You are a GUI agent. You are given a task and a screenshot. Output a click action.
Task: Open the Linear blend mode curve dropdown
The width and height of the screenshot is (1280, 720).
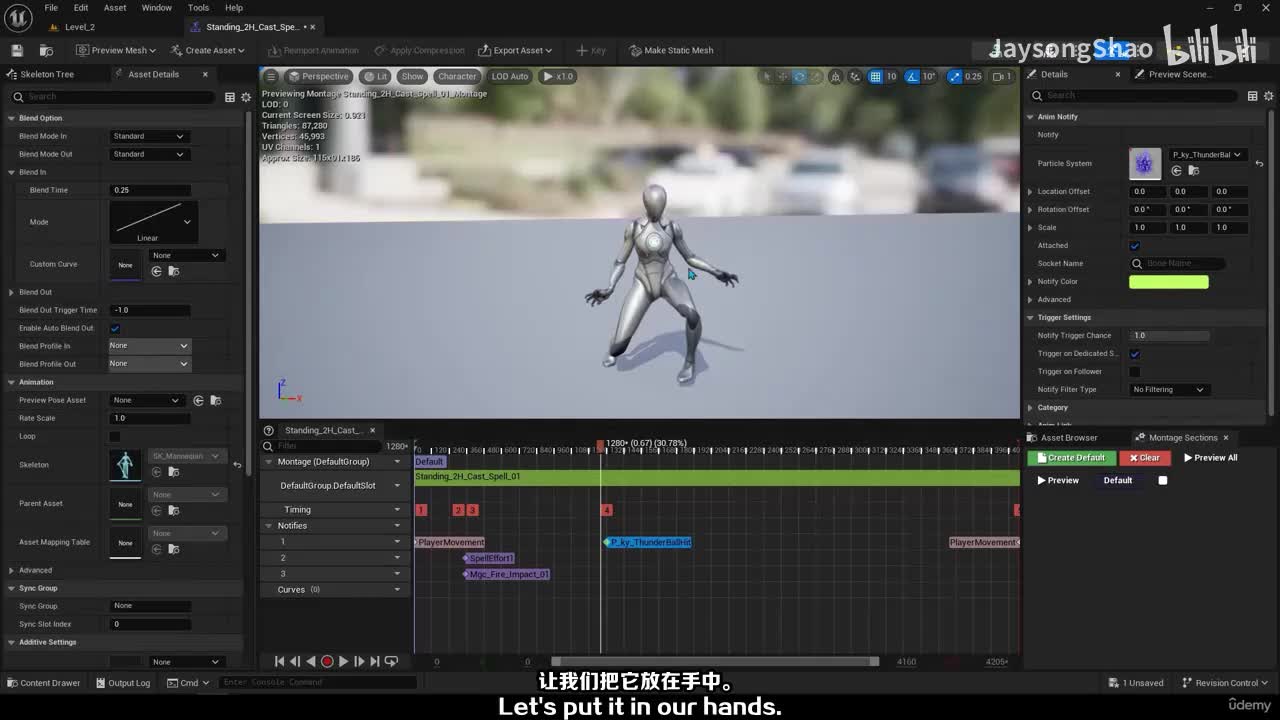point(153,222)
